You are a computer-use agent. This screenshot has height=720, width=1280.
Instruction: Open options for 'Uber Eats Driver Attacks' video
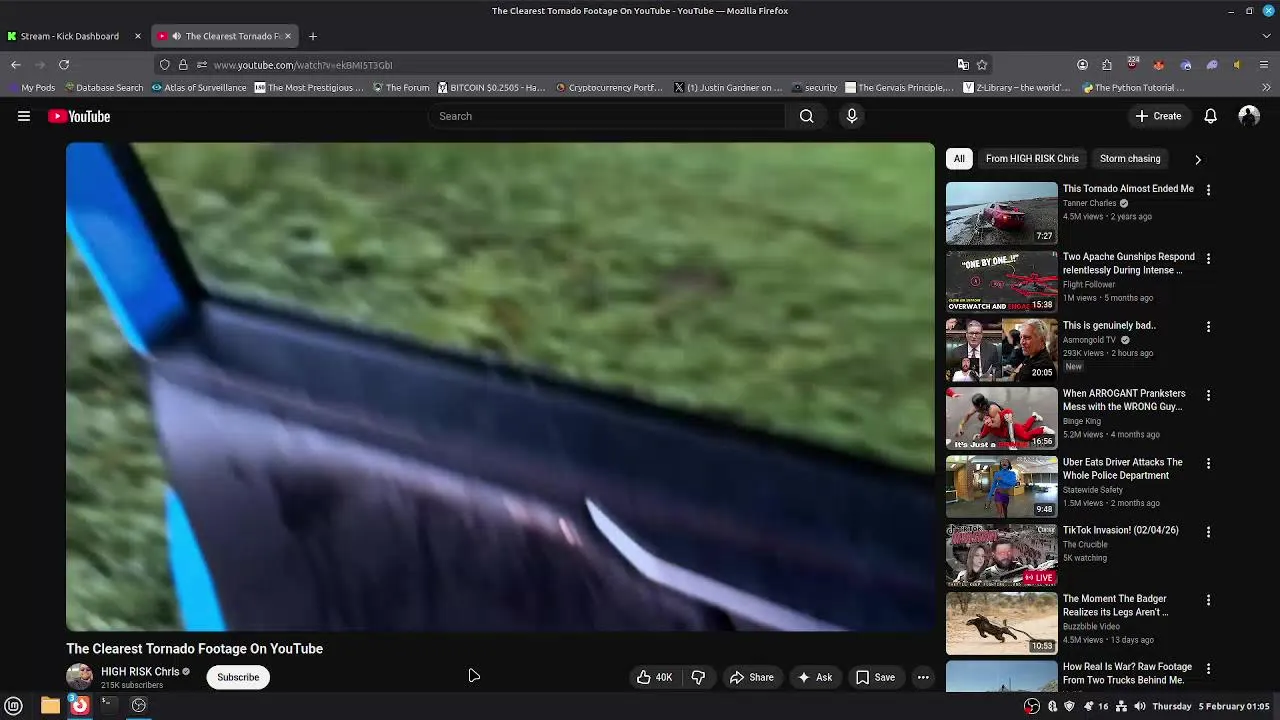pos(1208,464)
